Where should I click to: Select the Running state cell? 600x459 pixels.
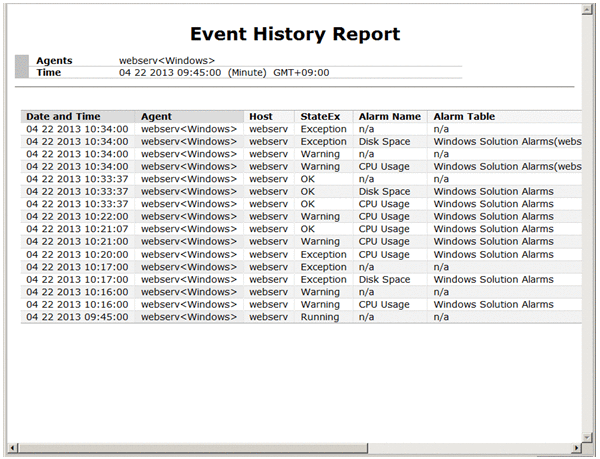click(x=320, y=317)
